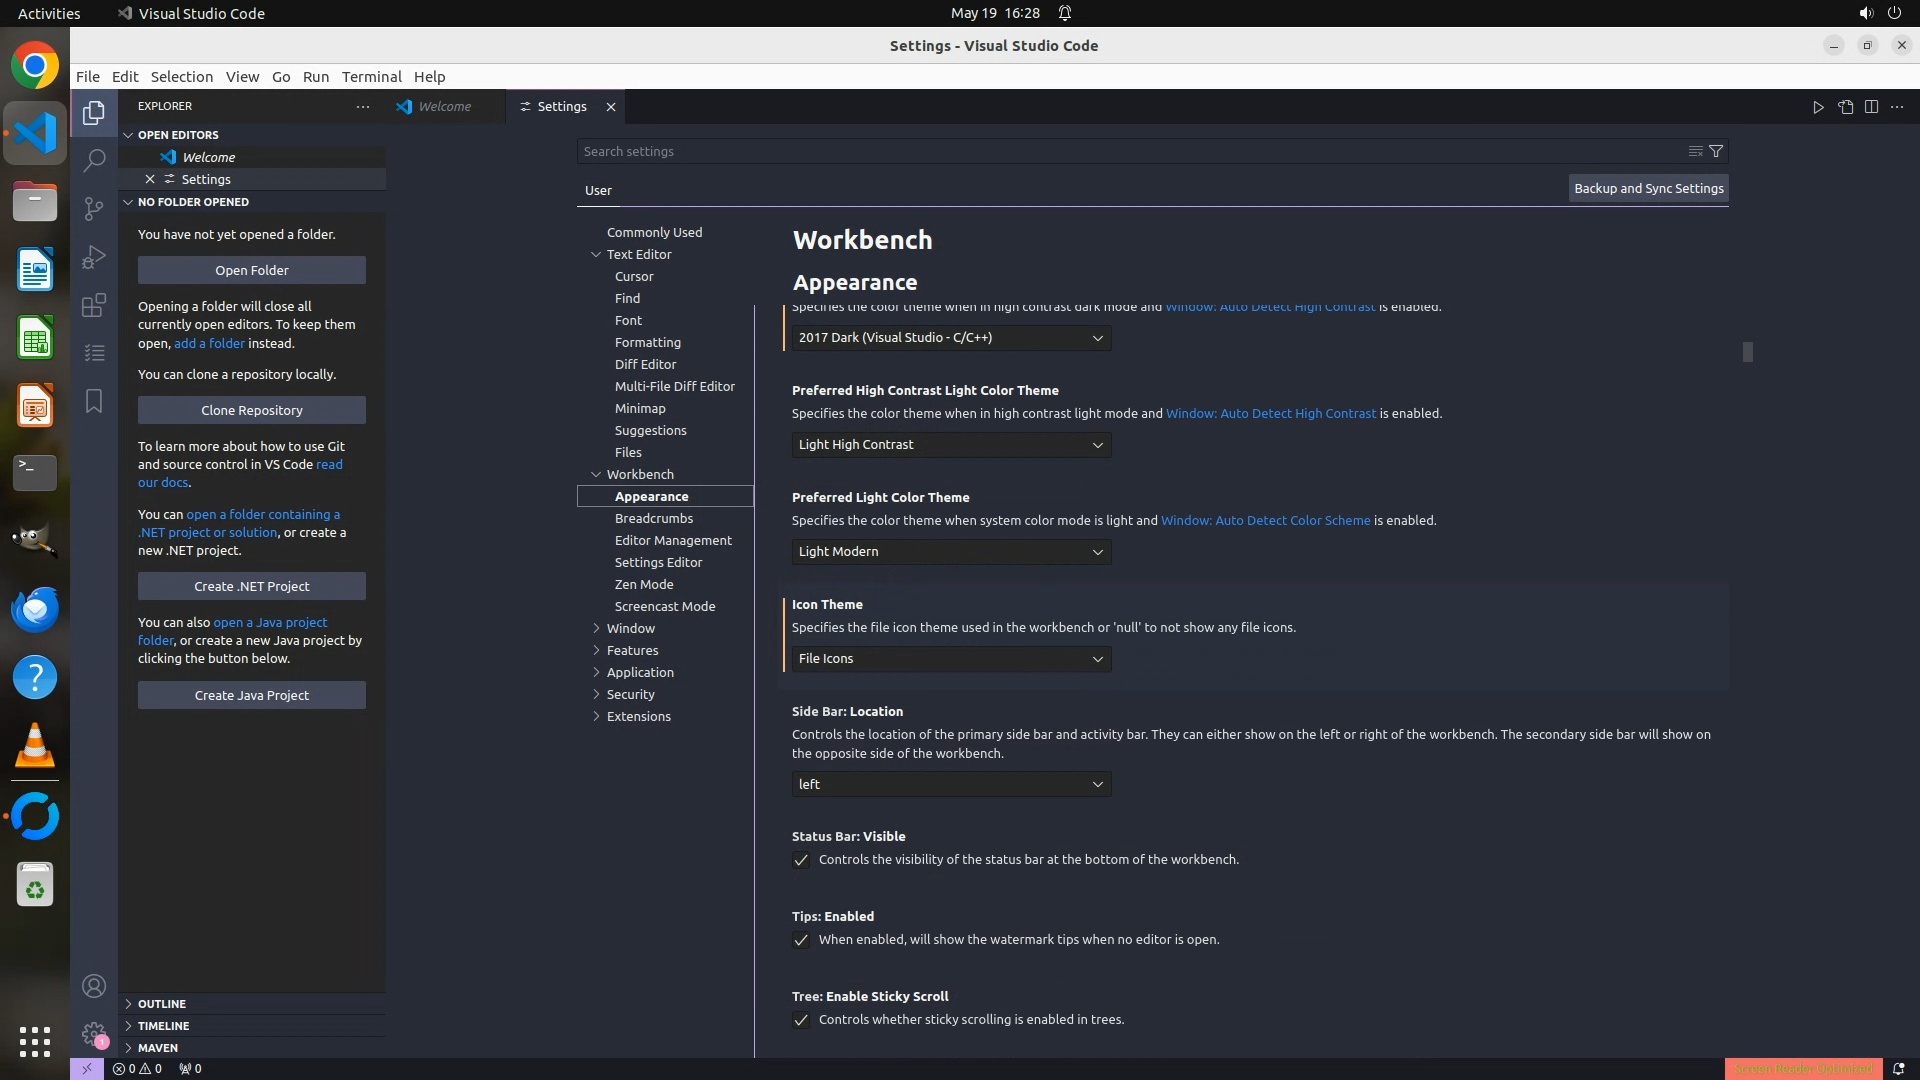The height and width of the screenshot is (1080, 1920).
Task: Open Settings JSON file icon
Action: pyautogui.click(x=1845, y=107)
